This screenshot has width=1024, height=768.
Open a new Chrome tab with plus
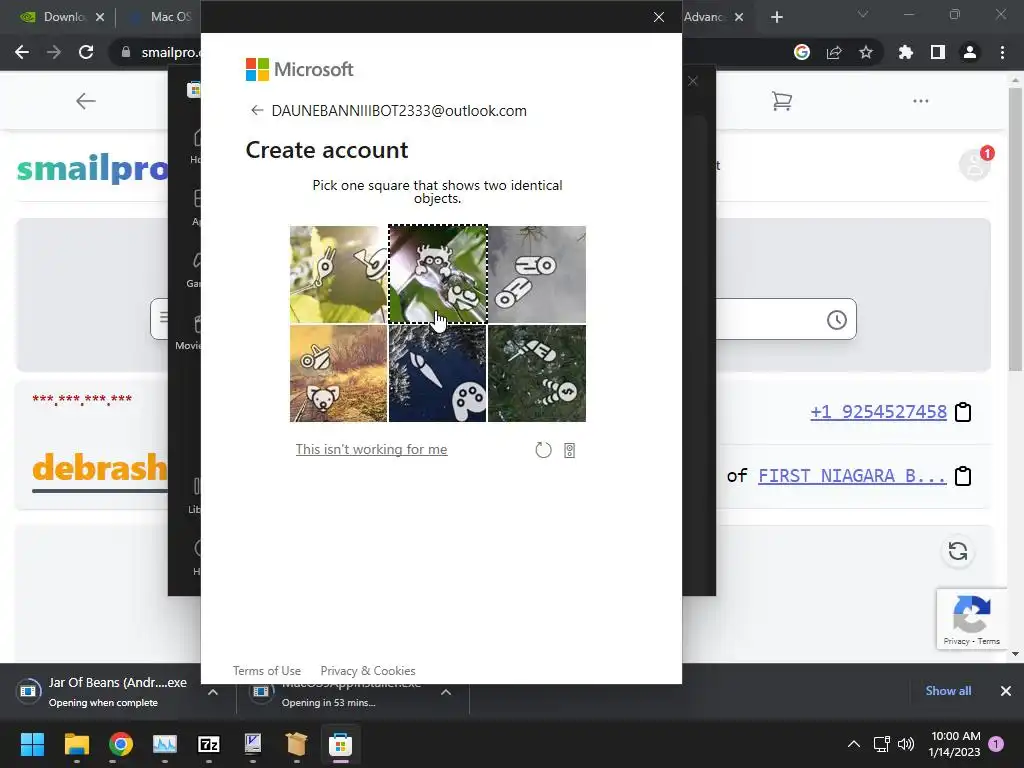[776, 17]
